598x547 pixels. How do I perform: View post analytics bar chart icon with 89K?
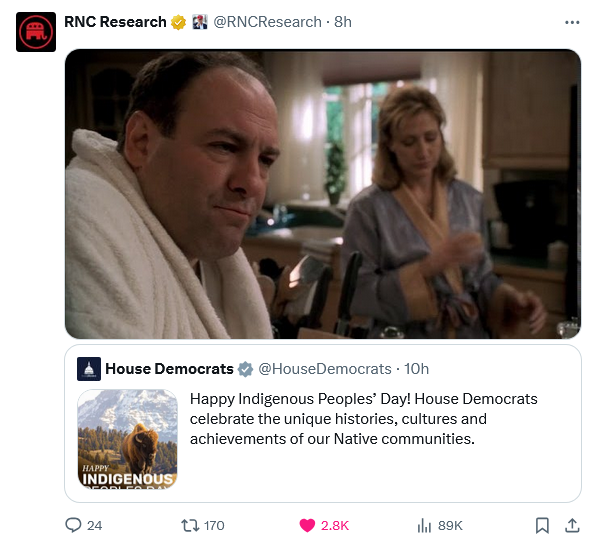click(x=424, y=526)
